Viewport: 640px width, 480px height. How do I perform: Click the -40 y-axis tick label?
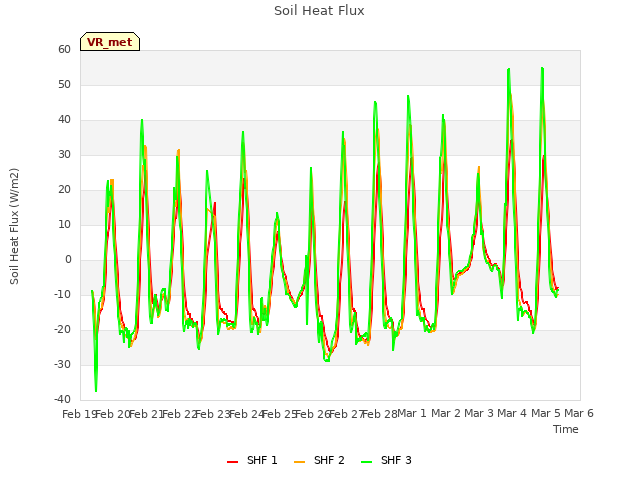point(62,400)
